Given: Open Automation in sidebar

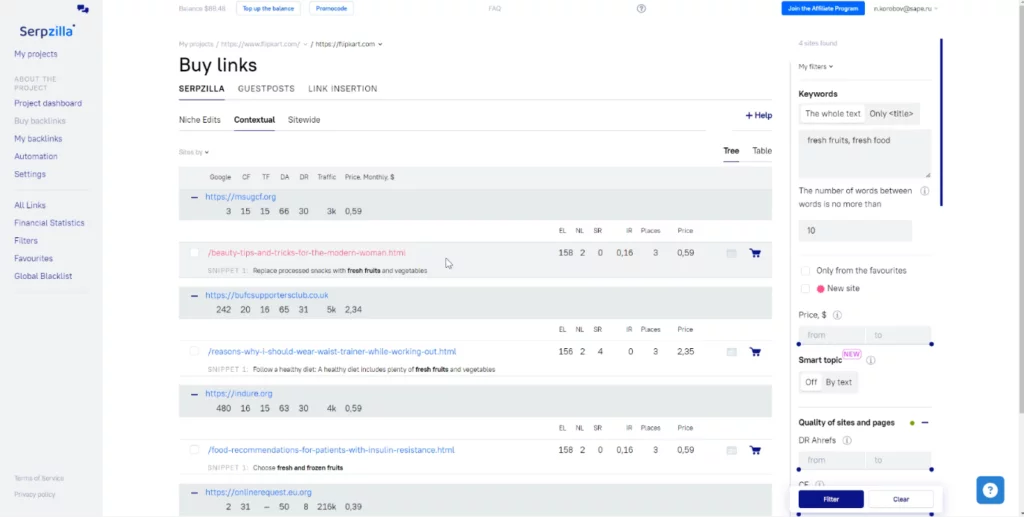Looking at the screenshot, I should point(36,157).
